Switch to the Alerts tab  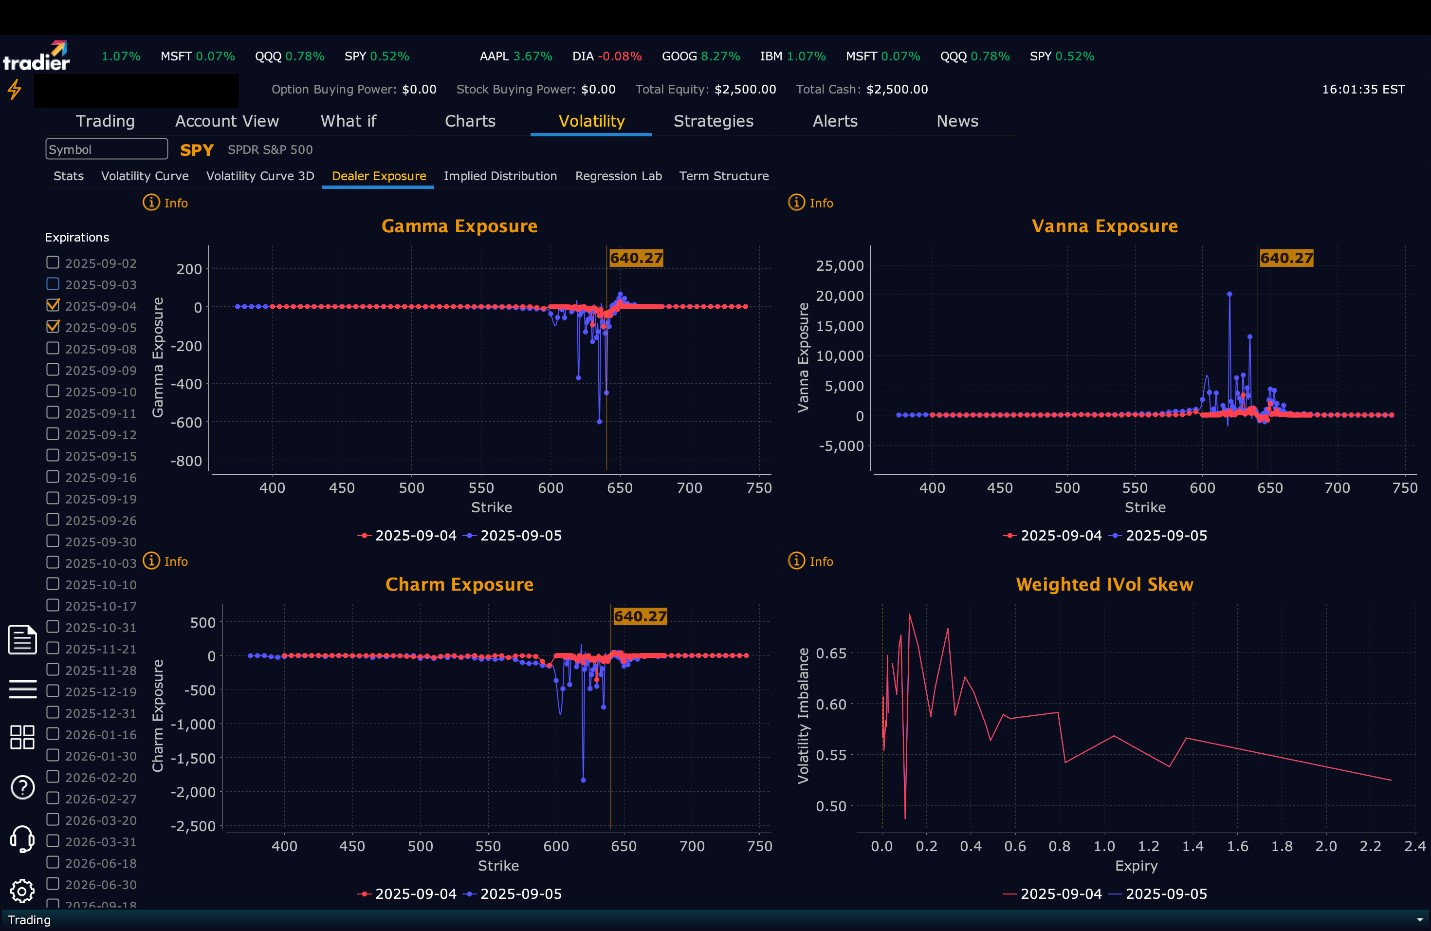coord(835,121)
